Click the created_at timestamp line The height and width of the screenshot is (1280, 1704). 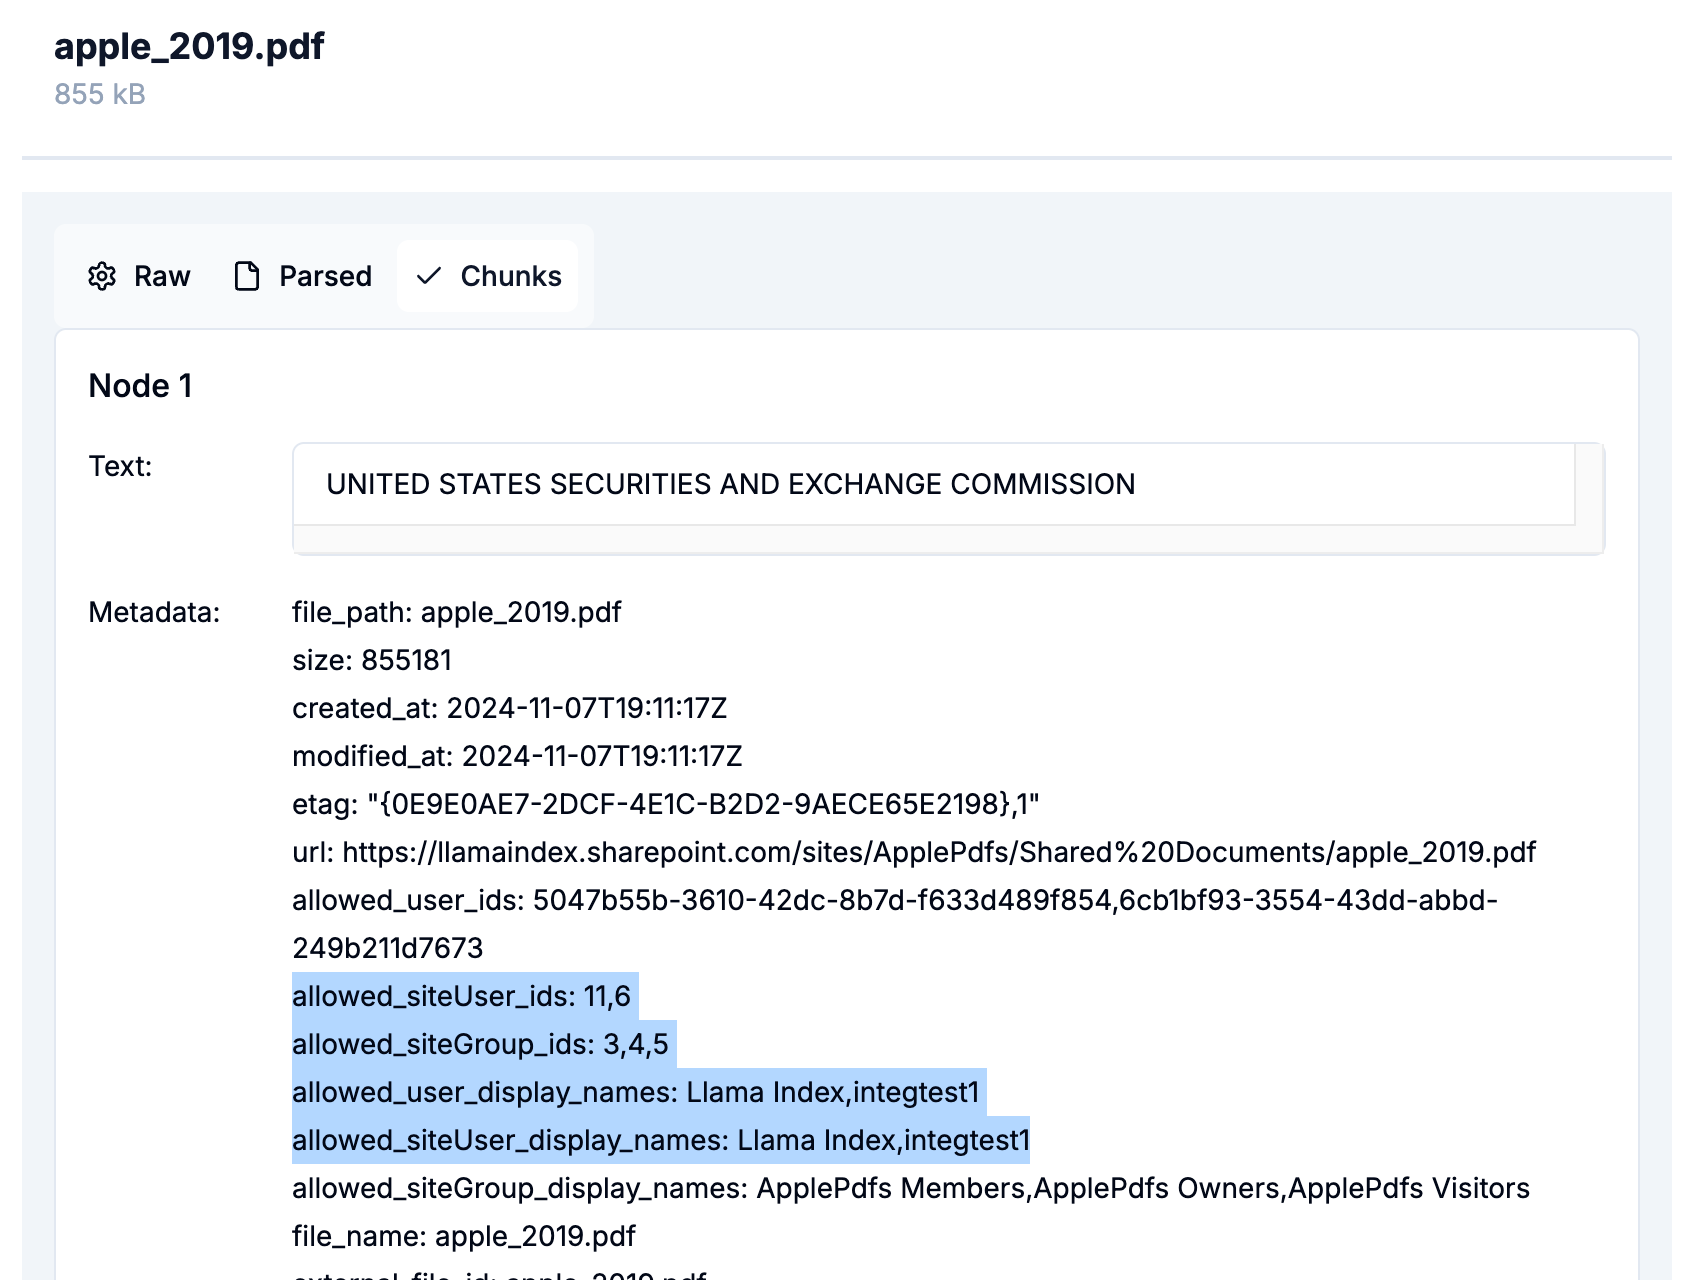[x=509, y=708]
